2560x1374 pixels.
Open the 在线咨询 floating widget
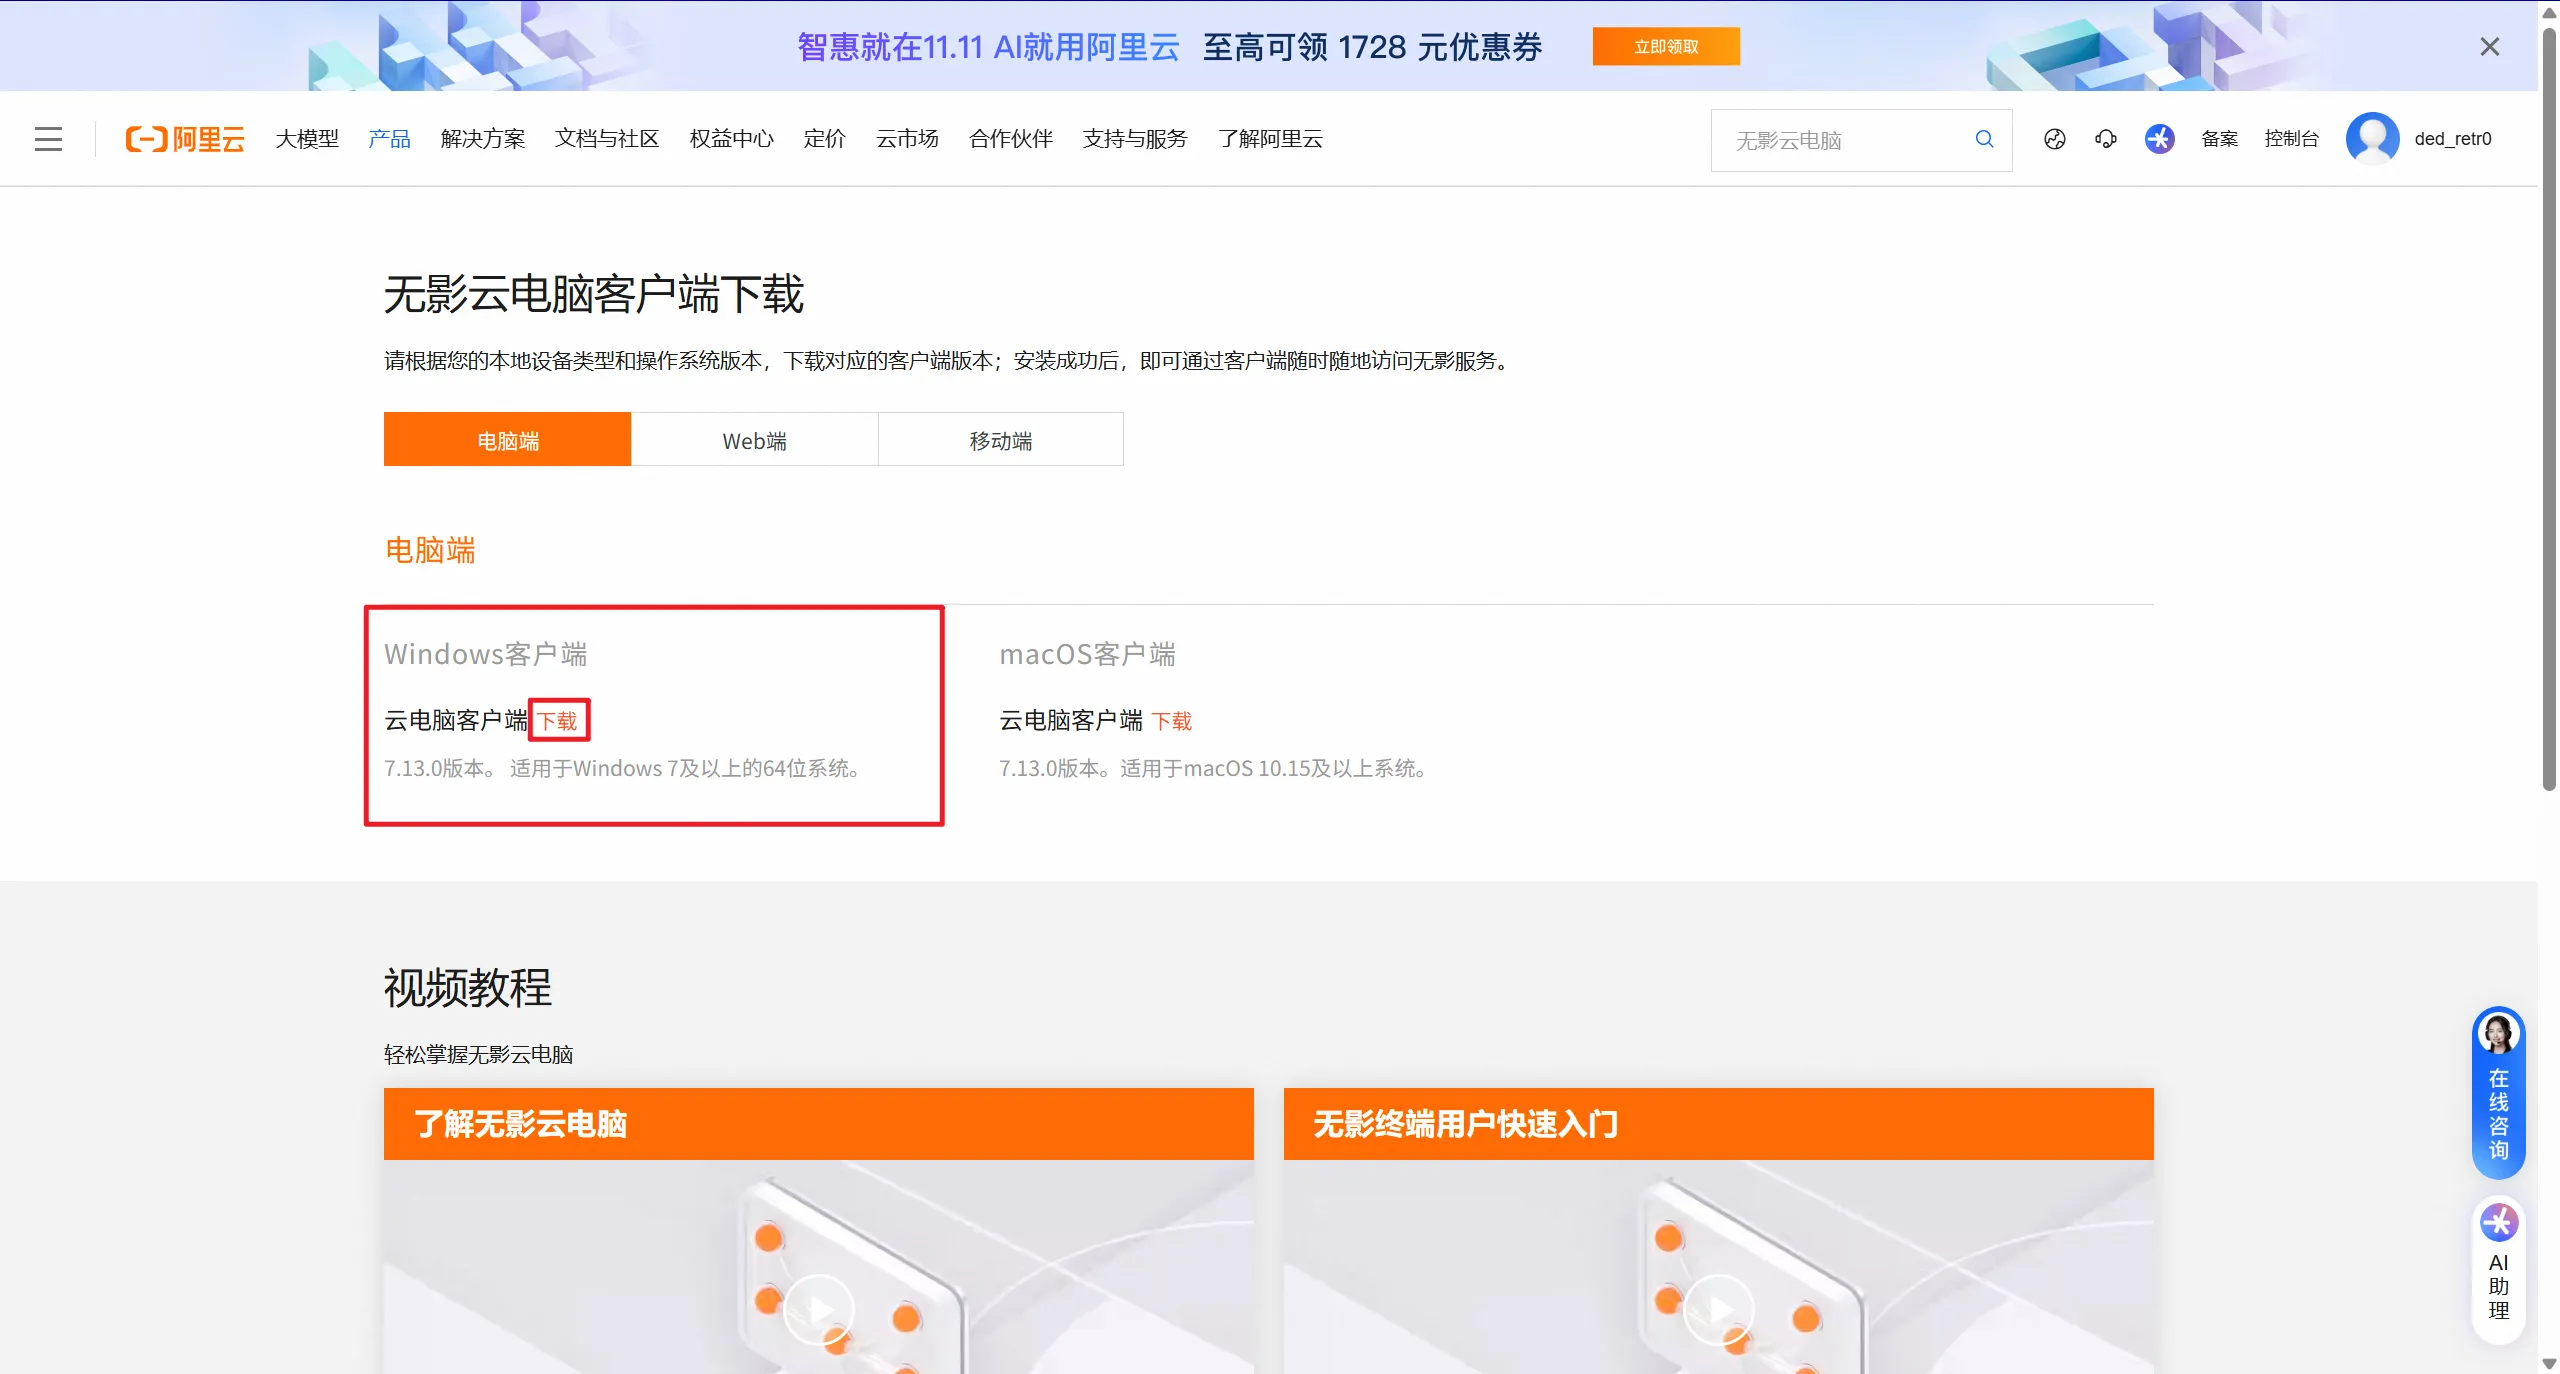pyautogui.click(x=2498, y=1093)
